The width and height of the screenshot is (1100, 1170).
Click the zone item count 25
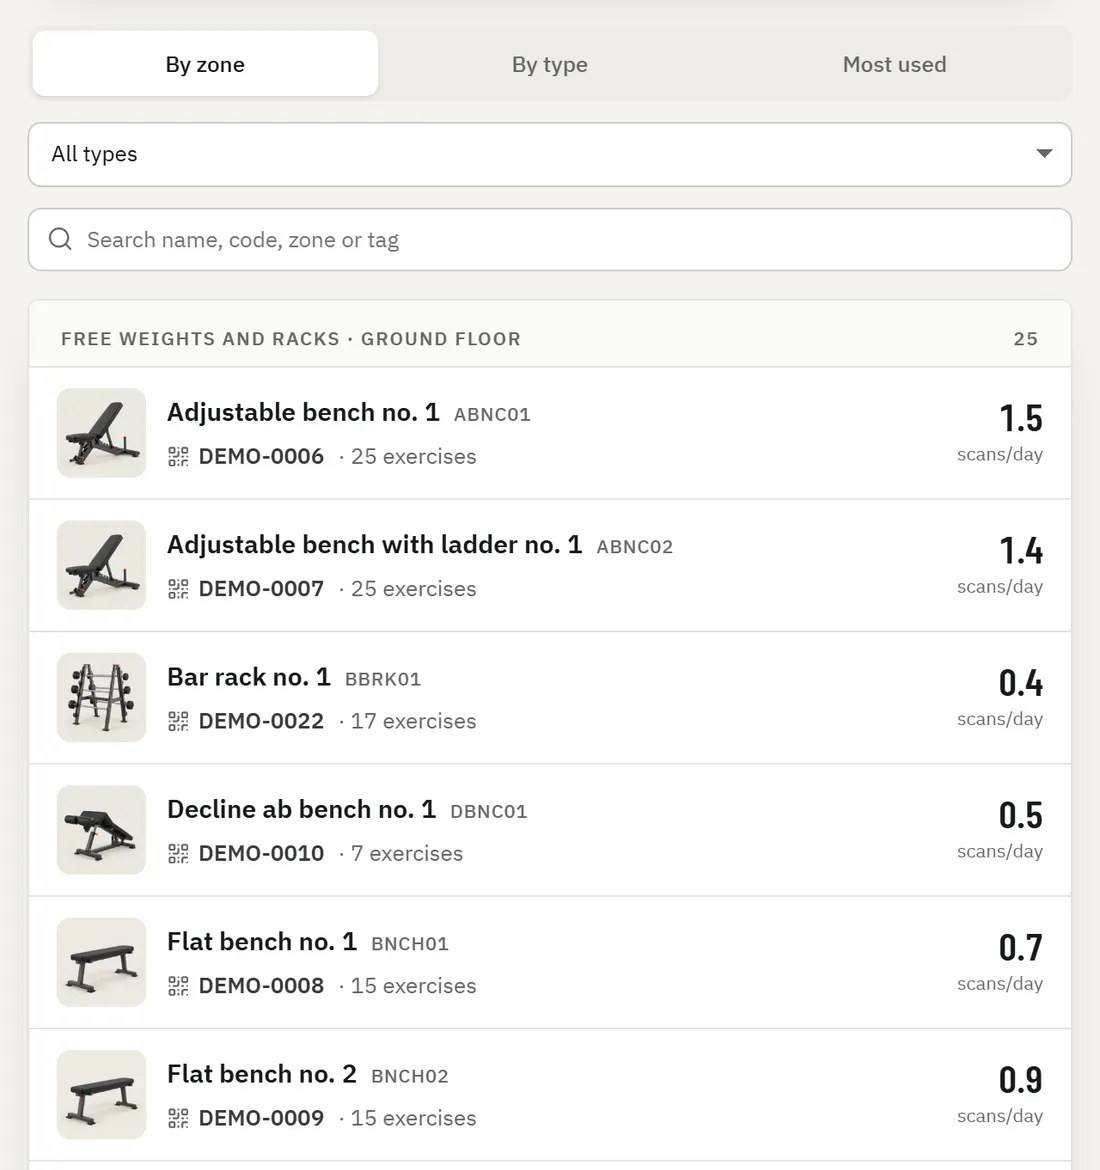coord(1025,339)
